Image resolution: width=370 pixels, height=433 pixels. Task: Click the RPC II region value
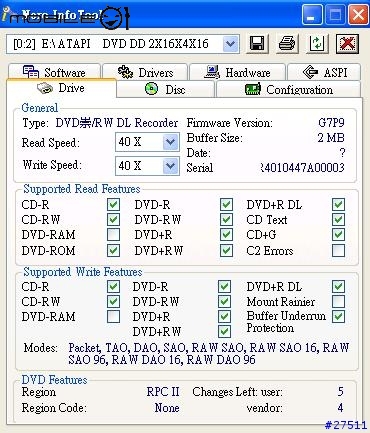(163, 391)
